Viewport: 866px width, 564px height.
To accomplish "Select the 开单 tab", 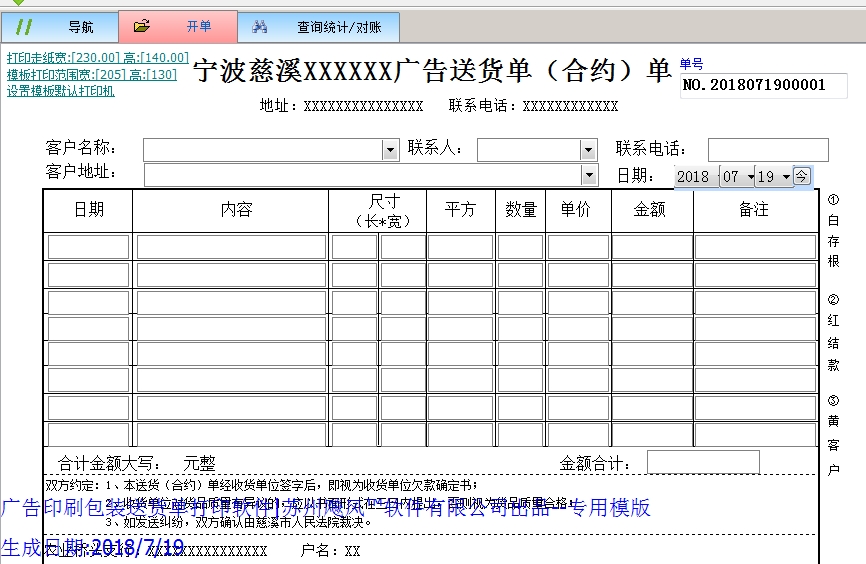I will [x=178, y=27].
